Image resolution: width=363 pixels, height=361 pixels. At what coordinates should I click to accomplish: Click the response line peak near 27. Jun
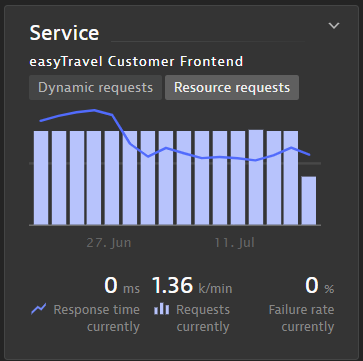(95, 110)
